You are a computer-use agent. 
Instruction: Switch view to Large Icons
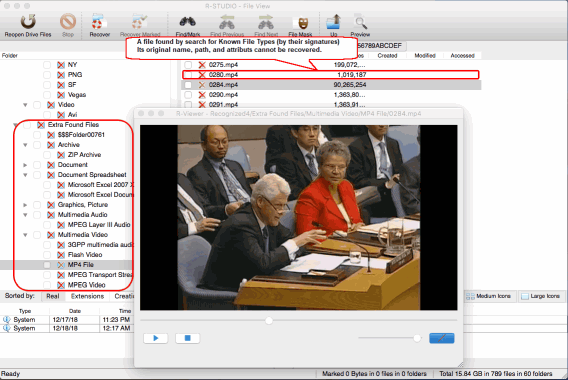(x=540, y=296)
